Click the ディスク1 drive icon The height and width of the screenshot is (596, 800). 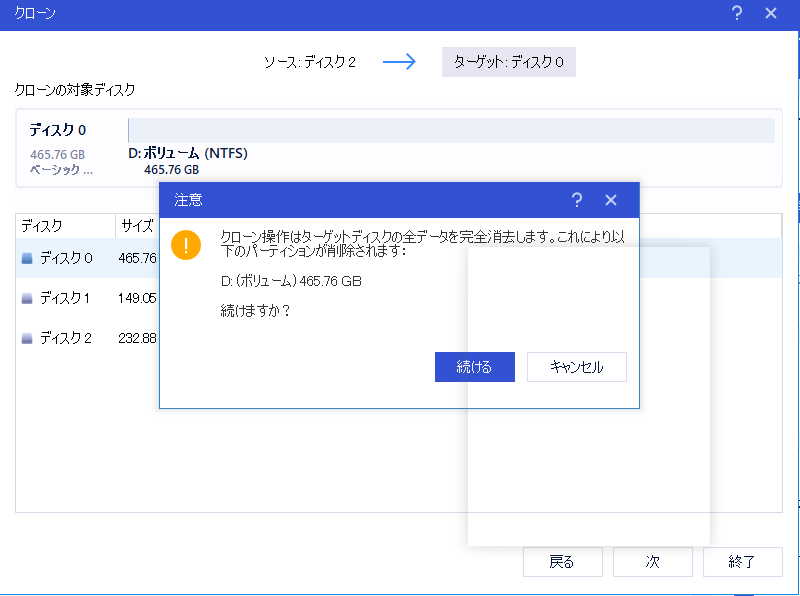(28, 297)
